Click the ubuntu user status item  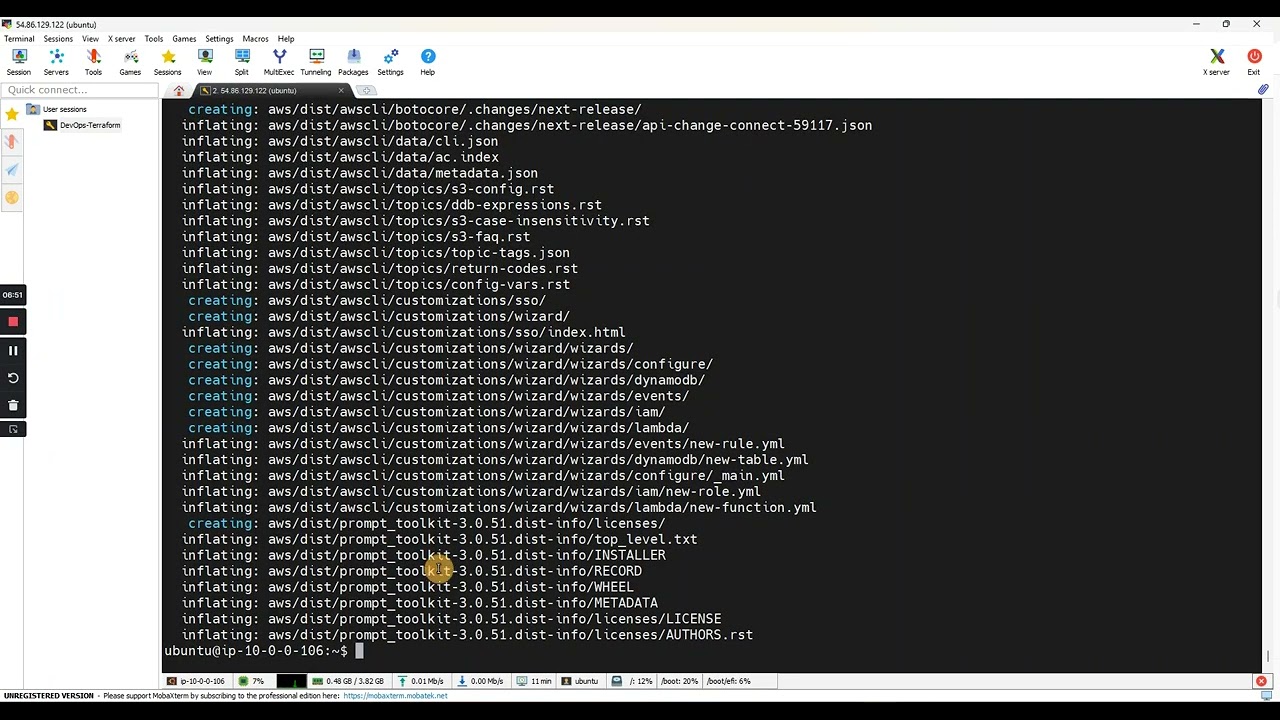580,681
